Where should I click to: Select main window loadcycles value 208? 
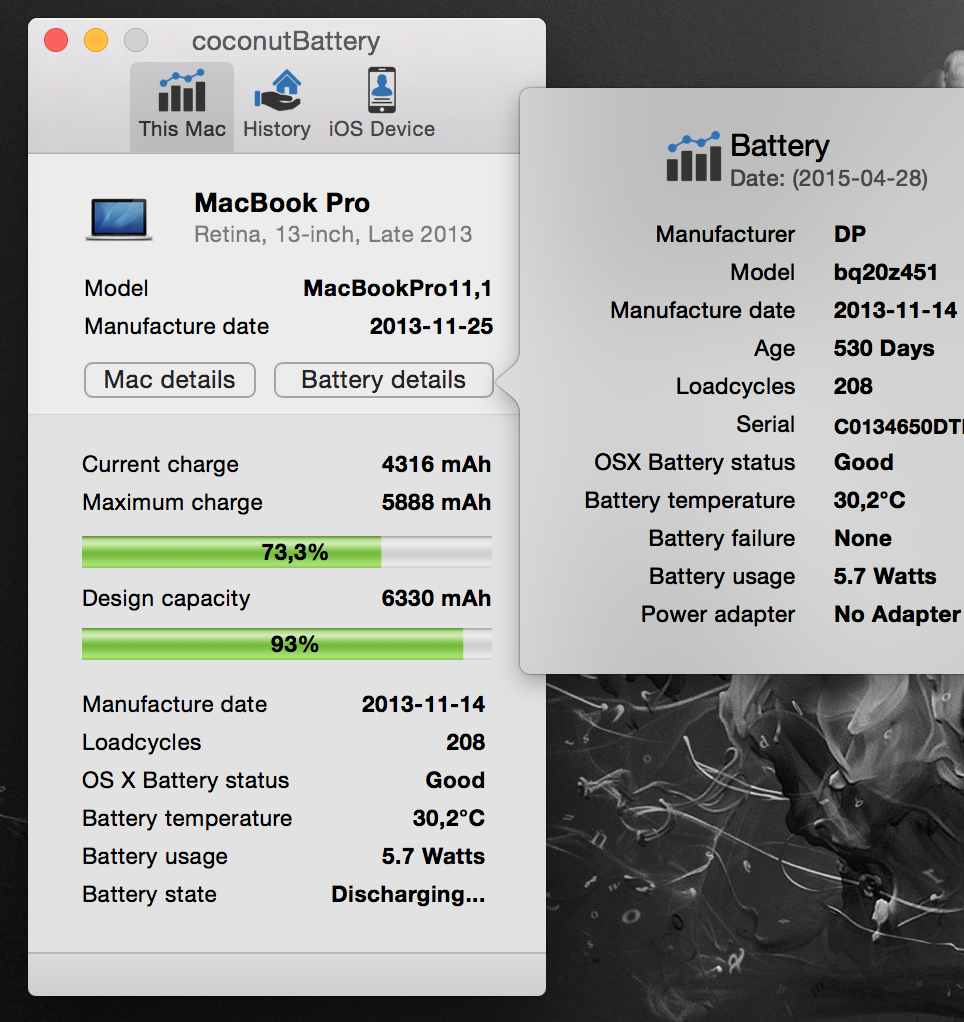point(465,742)
